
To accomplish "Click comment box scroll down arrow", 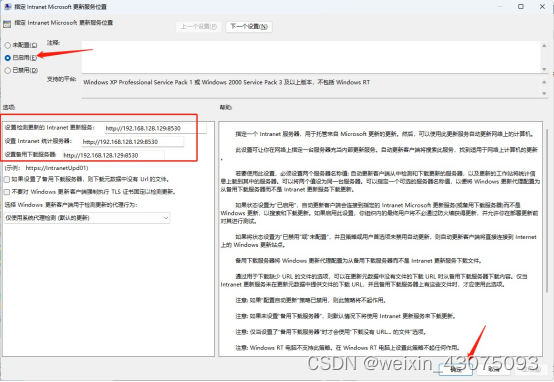I will [x=544, y=69].
